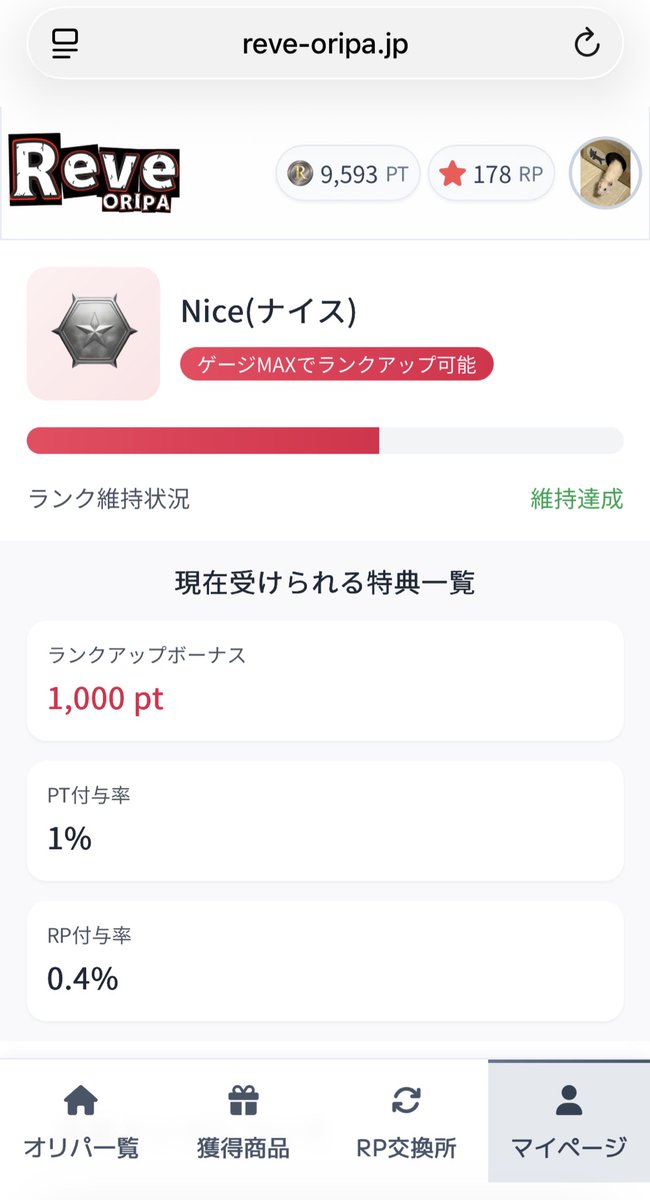Click the red rank progress gauge
Screen dimensions: 650x1200
click(x=325, y=441)
